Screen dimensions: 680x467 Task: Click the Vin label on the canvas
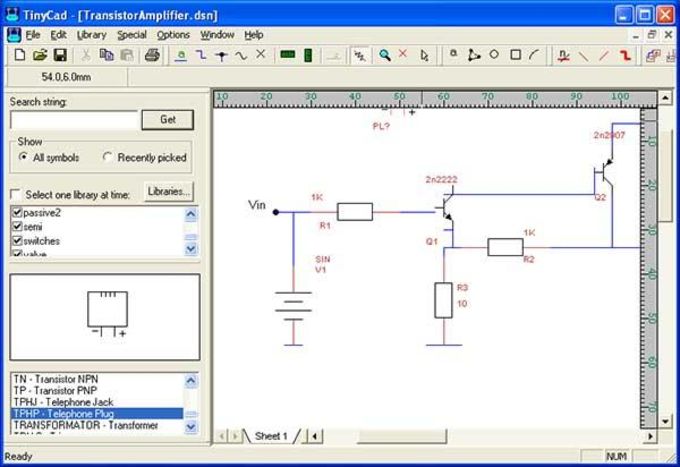pyautogui.click(x=257, y=205)
